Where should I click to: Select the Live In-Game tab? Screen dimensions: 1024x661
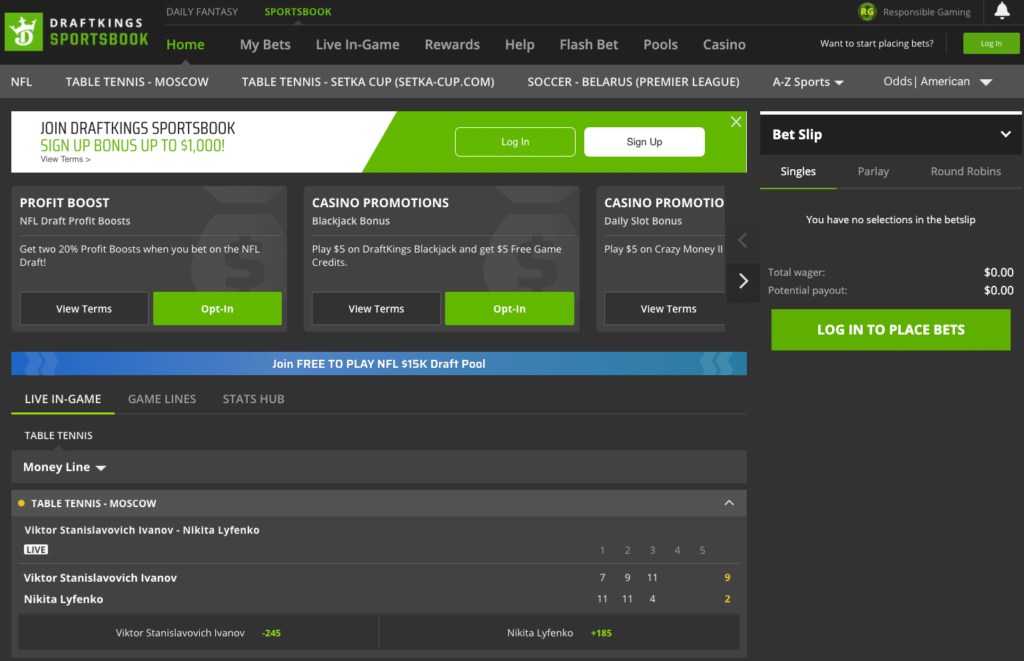tap(63, 399)
